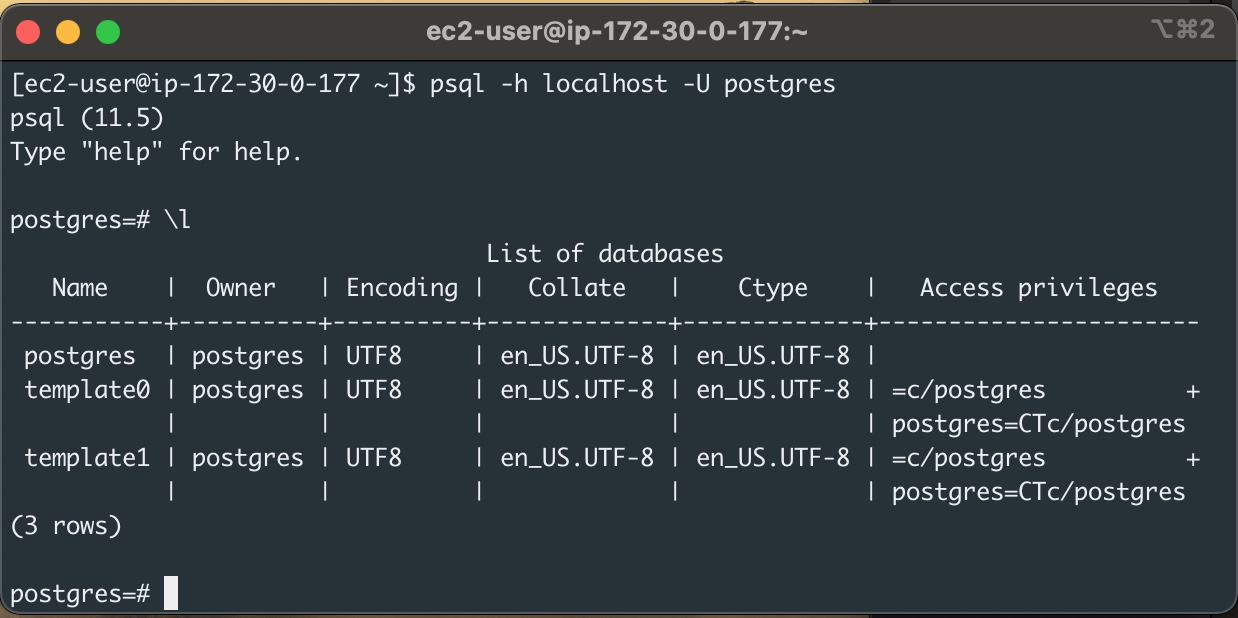Click the current postgres=# prompt
This screenshot has width=1238, height=618.
tap(79, 592)
